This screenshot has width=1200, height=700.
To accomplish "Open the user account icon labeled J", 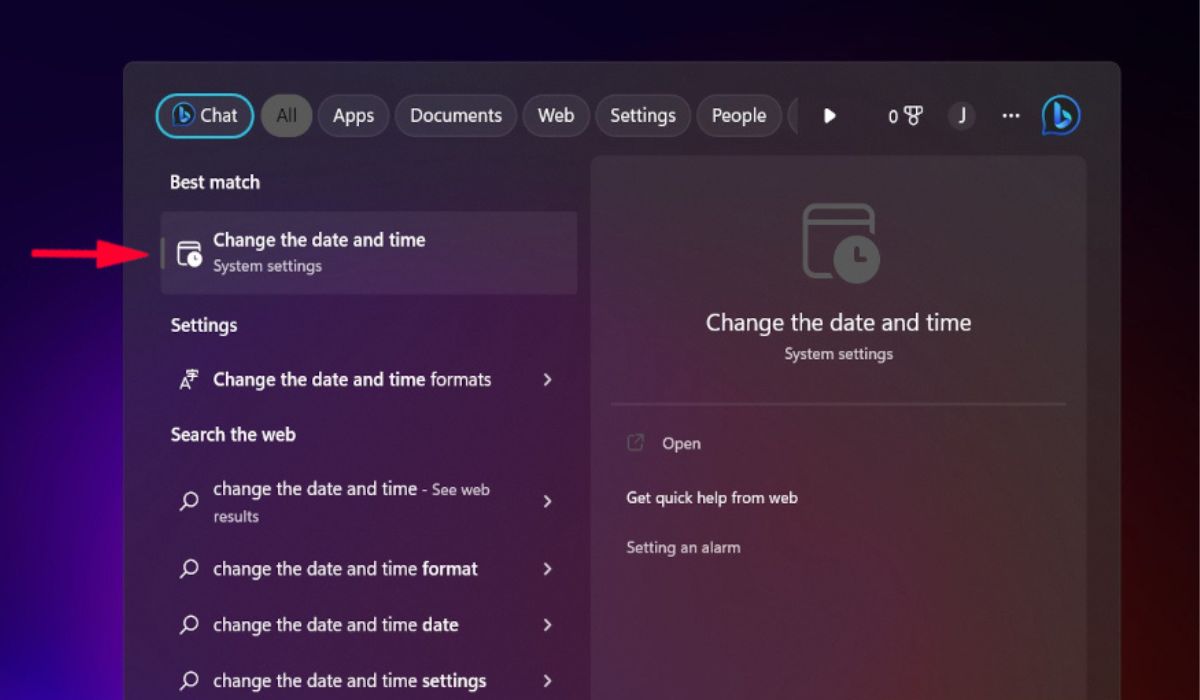I will click(961, 115).
